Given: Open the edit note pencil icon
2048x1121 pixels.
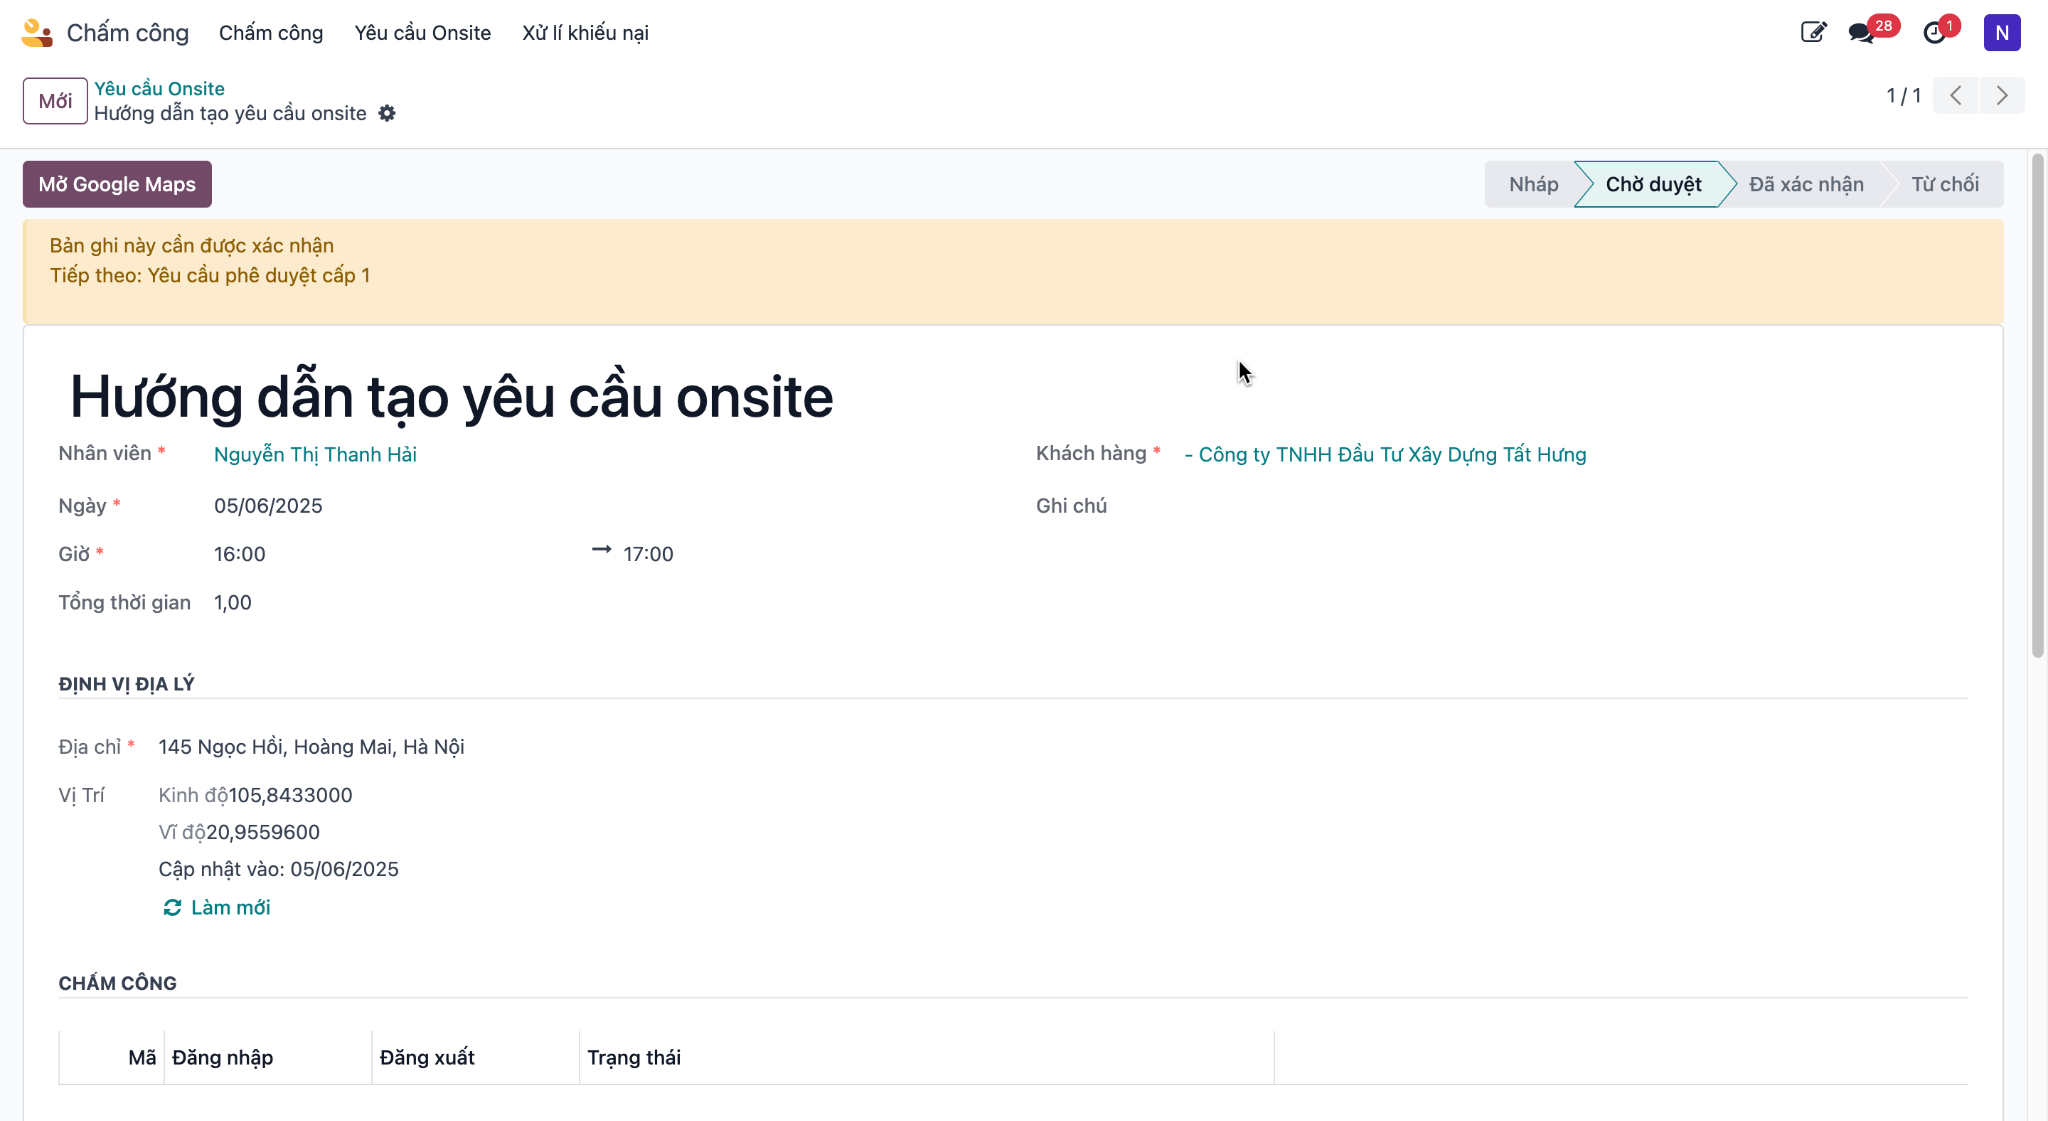Looking at the screenshot, I should pos(1813,33).
